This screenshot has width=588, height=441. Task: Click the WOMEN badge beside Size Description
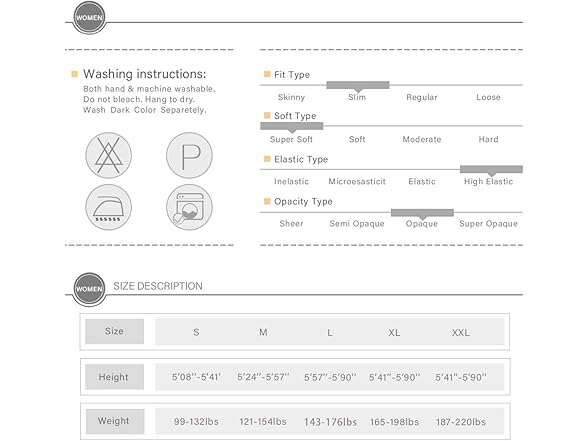pos(89,289)
